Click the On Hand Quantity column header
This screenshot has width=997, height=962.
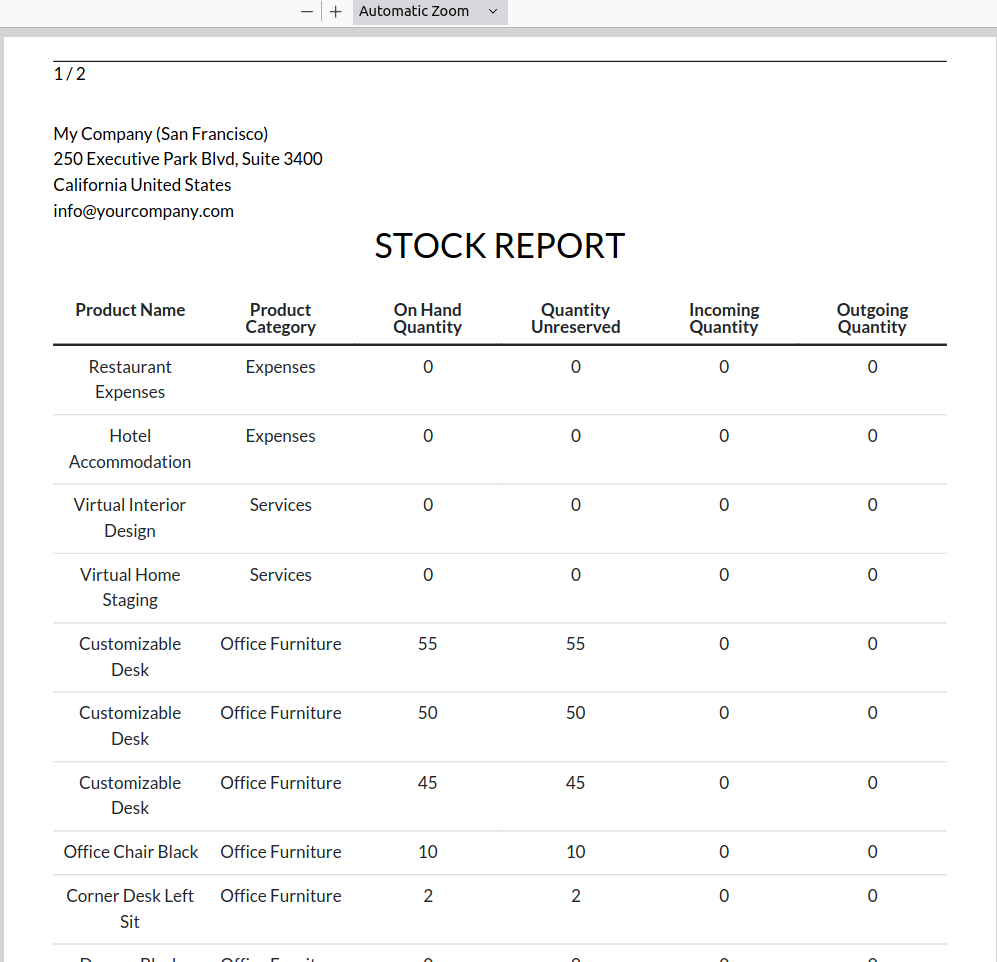point(427,319)
